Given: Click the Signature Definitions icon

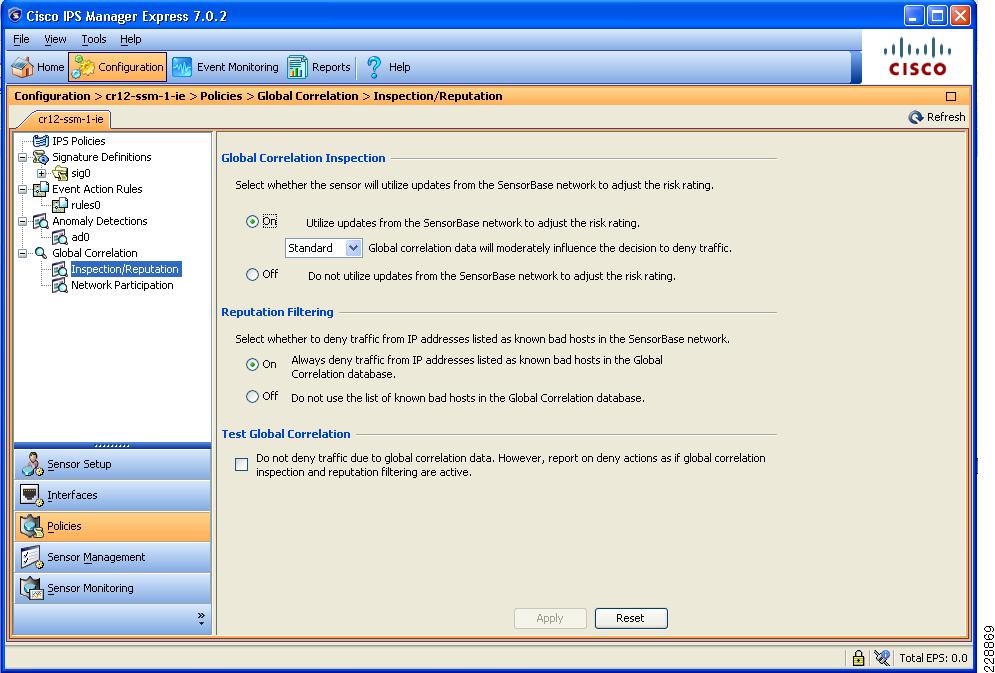Looking at the screenshot, I should [41, 157].
